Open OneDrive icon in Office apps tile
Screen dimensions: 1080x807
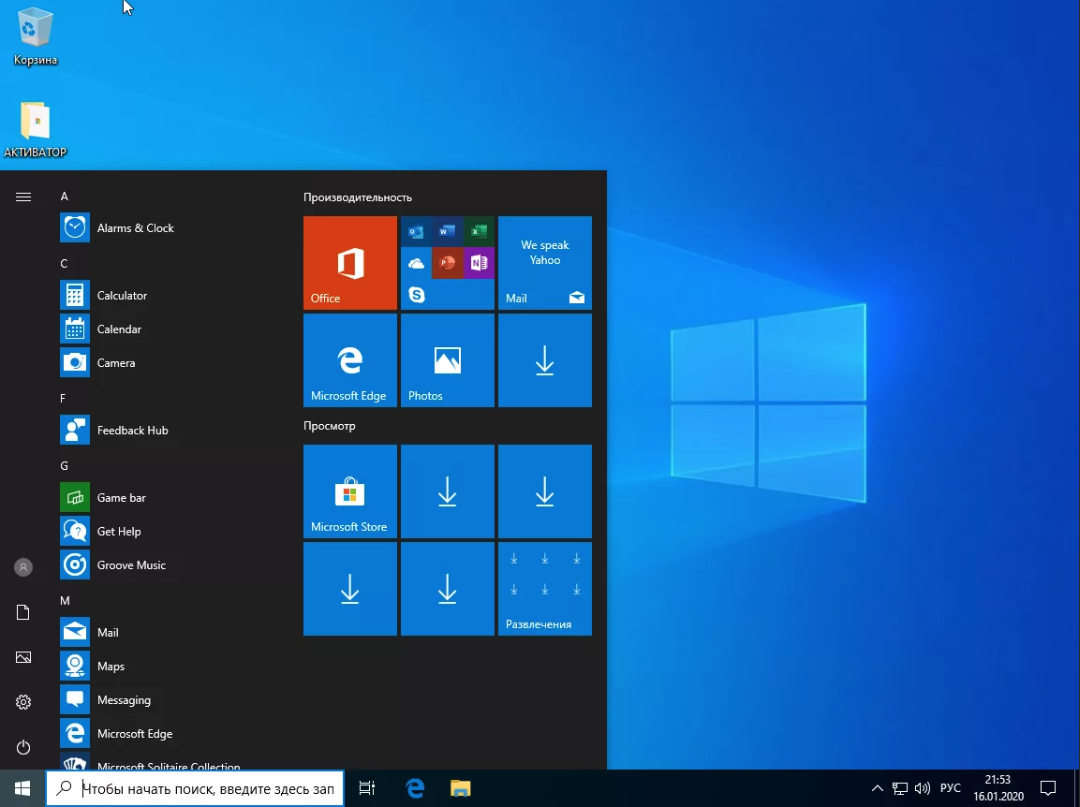(416, 263)
